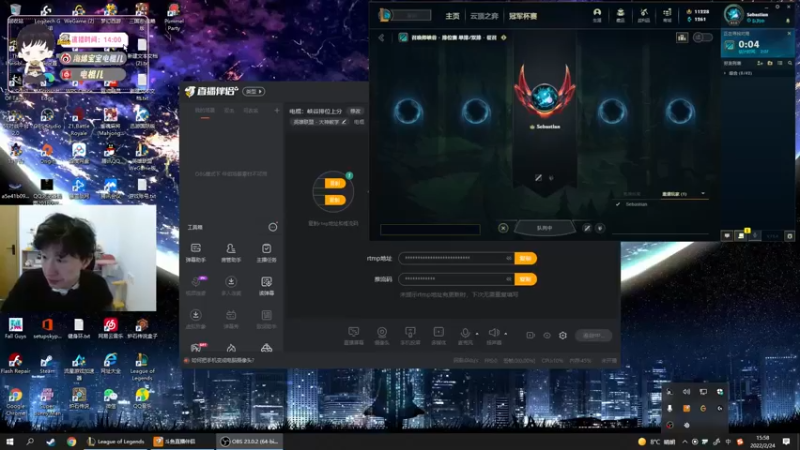Click the toolbox more options circle icon

coord(273,227)
